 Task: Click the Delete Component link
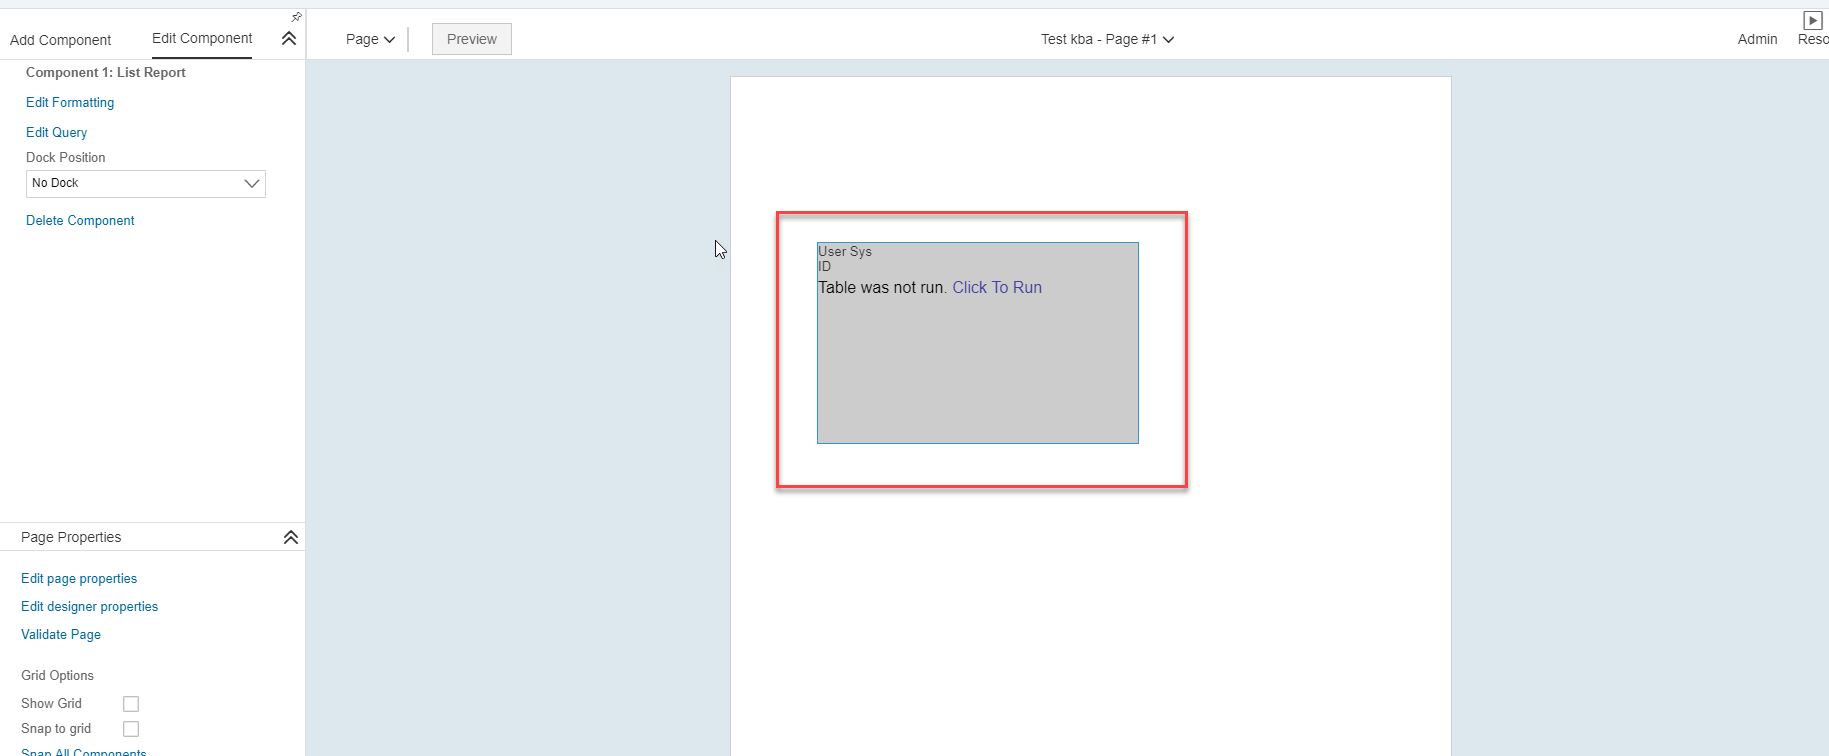pos(80,220)
